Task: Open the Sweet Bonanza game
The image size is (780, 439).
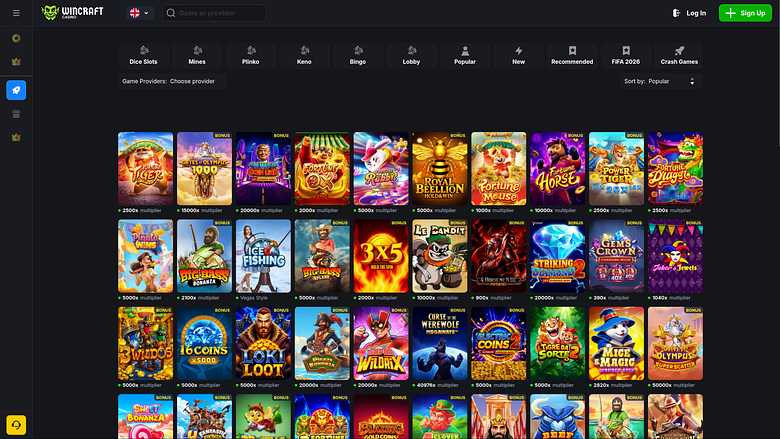Action: 145,417
